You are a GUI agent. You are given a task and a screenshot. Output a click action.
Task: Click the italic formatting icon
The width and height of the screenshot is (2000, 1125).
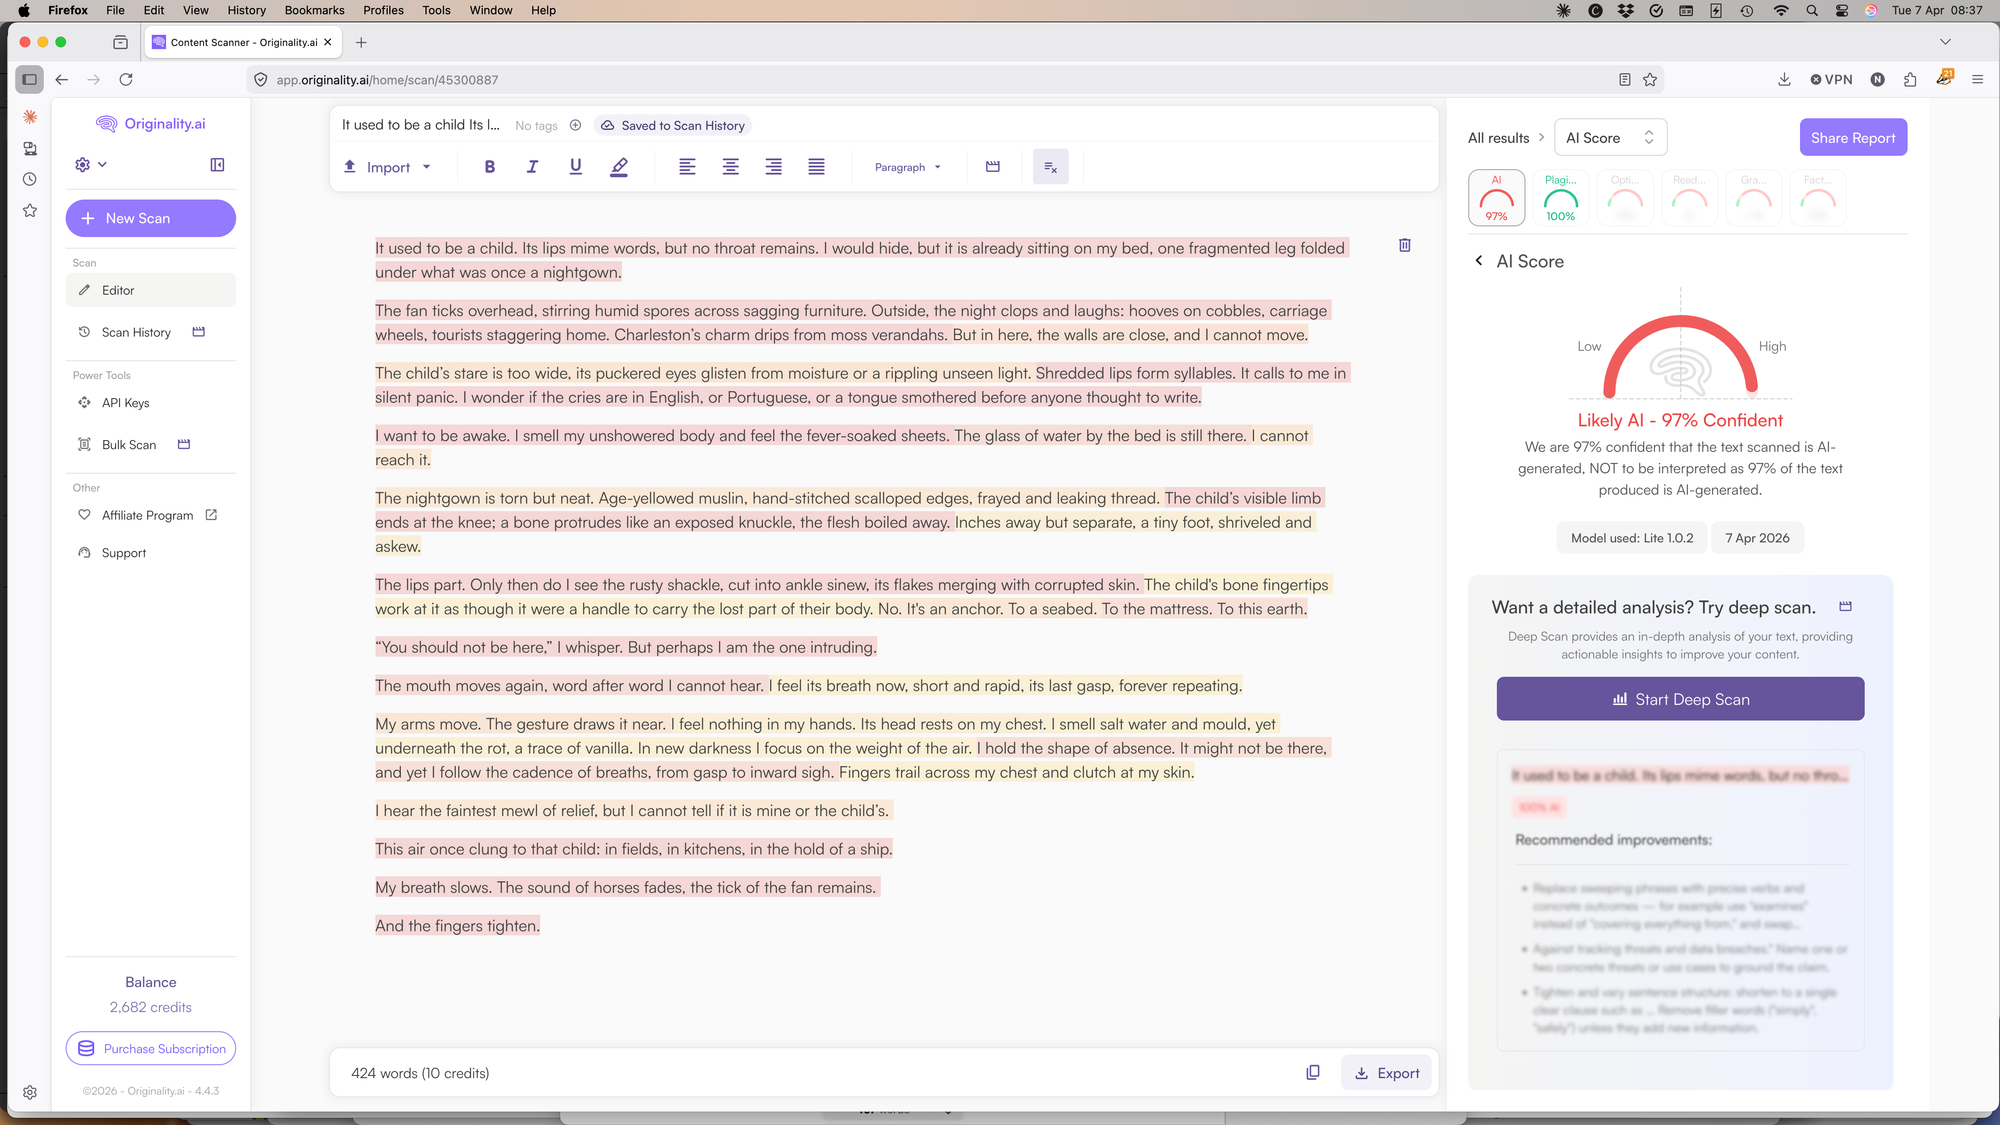tap(532, 167)
